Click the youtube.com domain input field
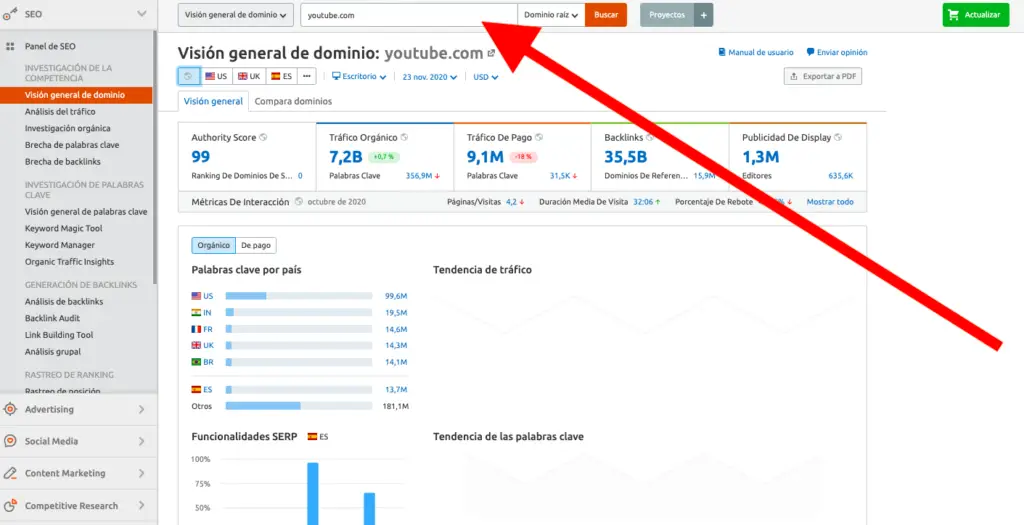This screenshot has height=525, width=1024. coord(409,15)
